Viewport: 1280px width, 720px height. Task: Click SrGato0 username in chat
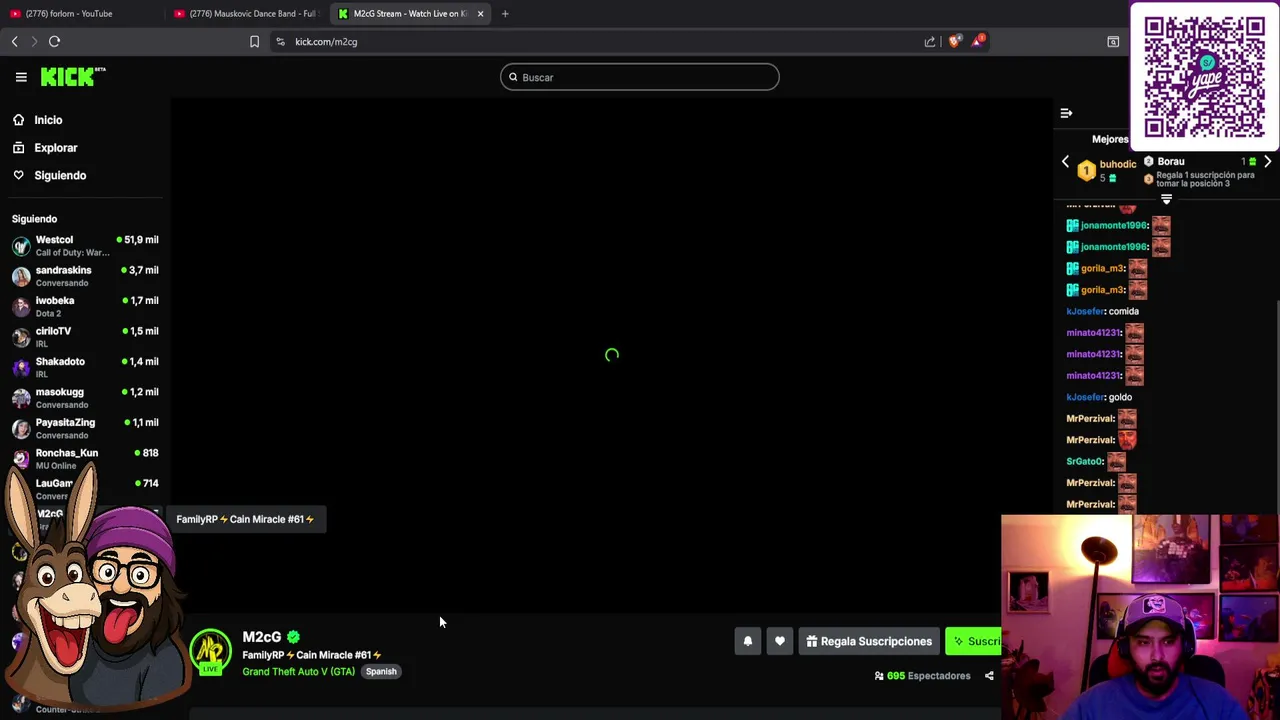(x=1085, y=461)
